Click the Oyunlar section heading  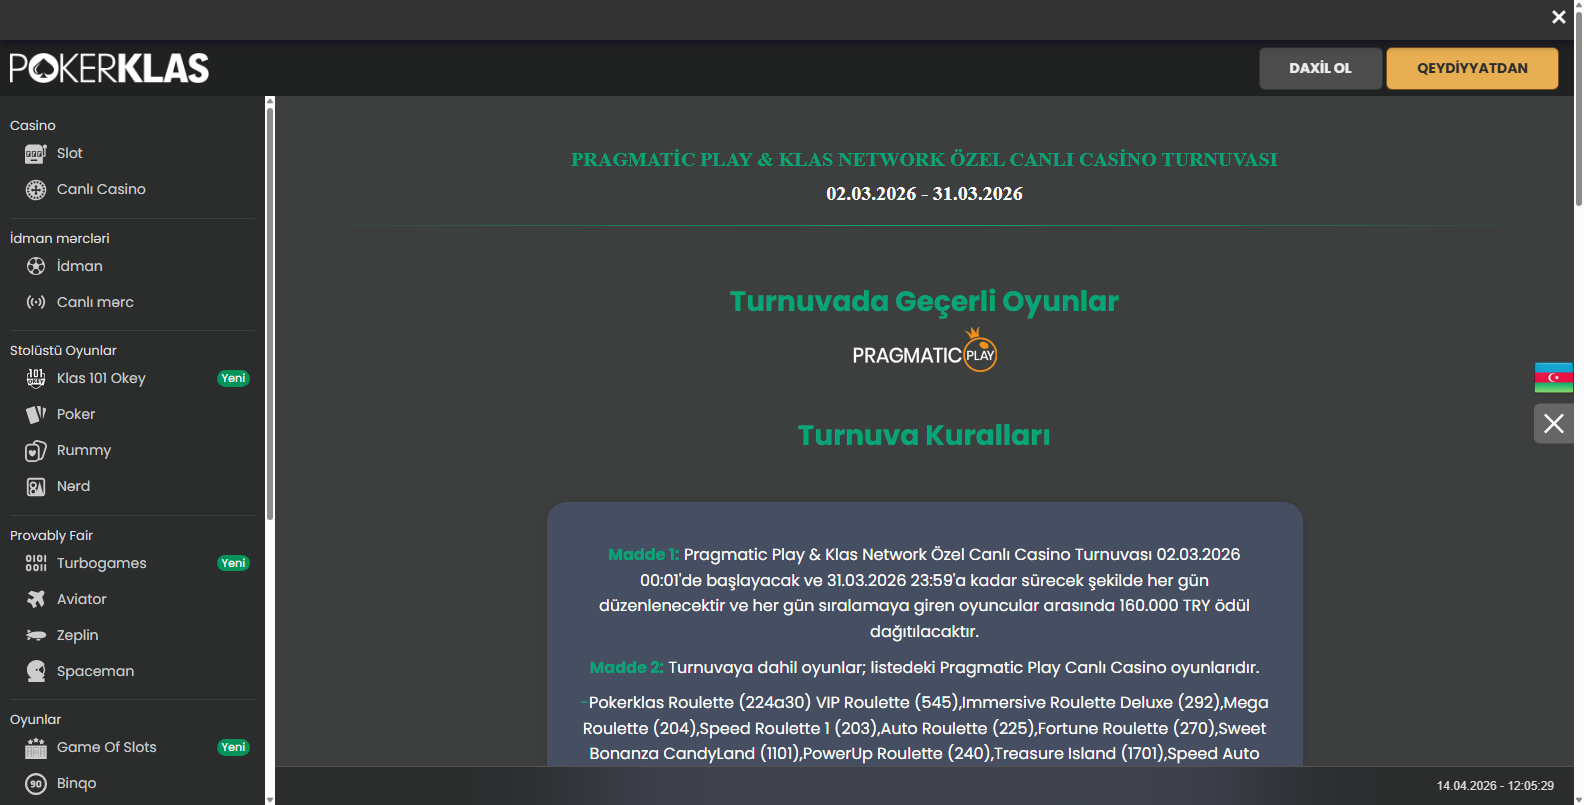point(35,719)
